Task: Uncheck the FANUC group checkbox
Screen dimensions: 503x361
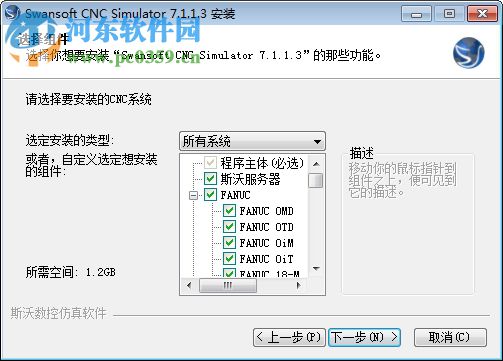Action: 210,195
